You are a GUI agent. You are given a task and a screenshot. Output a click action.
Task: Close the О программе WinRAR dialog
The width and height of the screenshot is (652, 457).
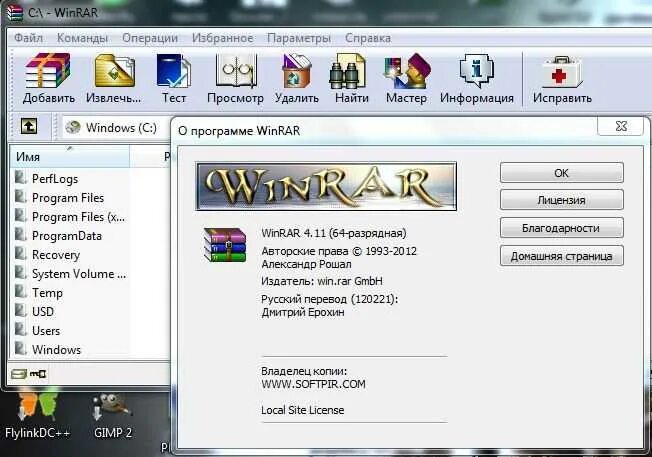(621, 126)
